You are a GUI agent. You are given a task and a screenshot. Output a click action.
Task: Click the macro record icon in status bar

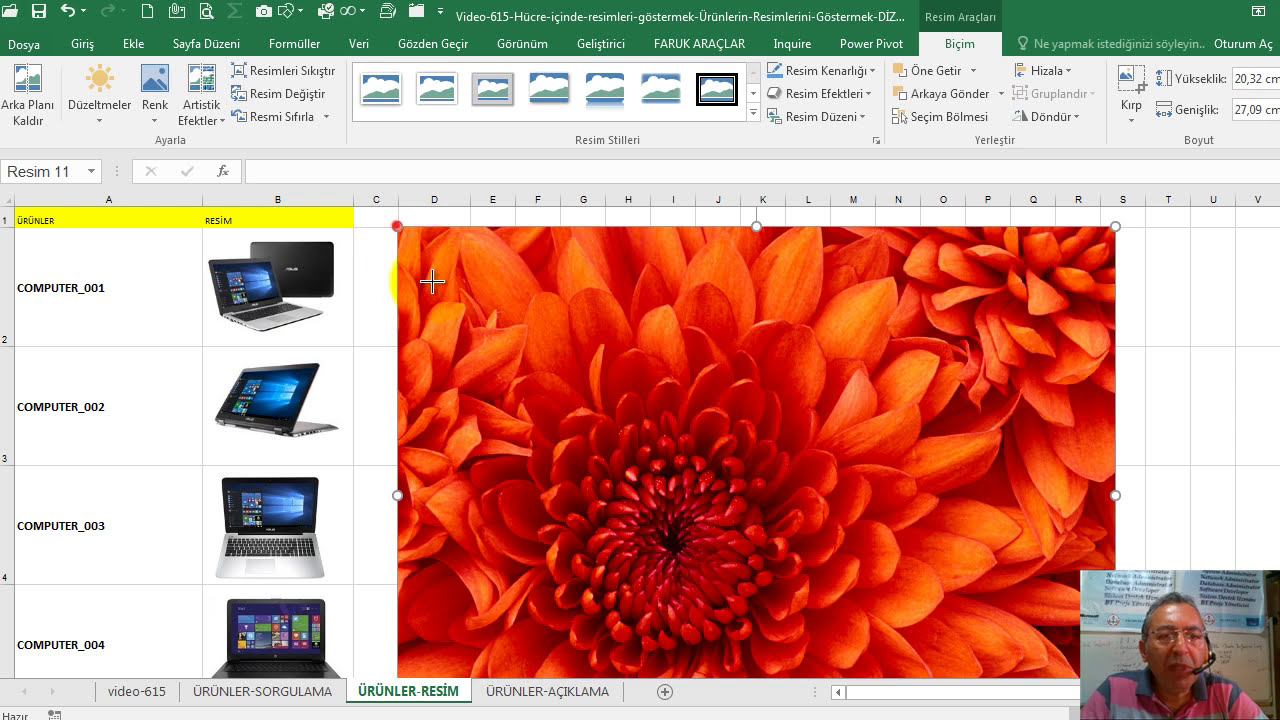(55, 715)
